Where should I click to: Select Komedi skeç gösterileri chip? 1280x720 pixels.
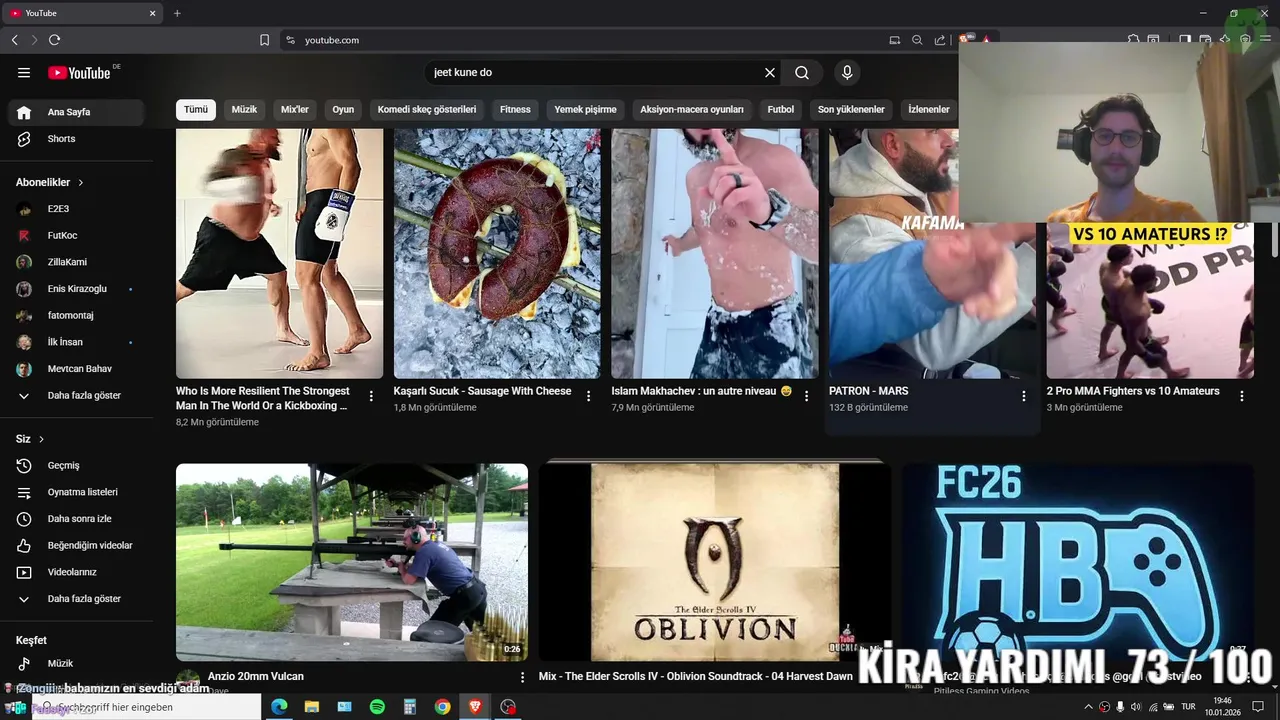pos(427,109)
